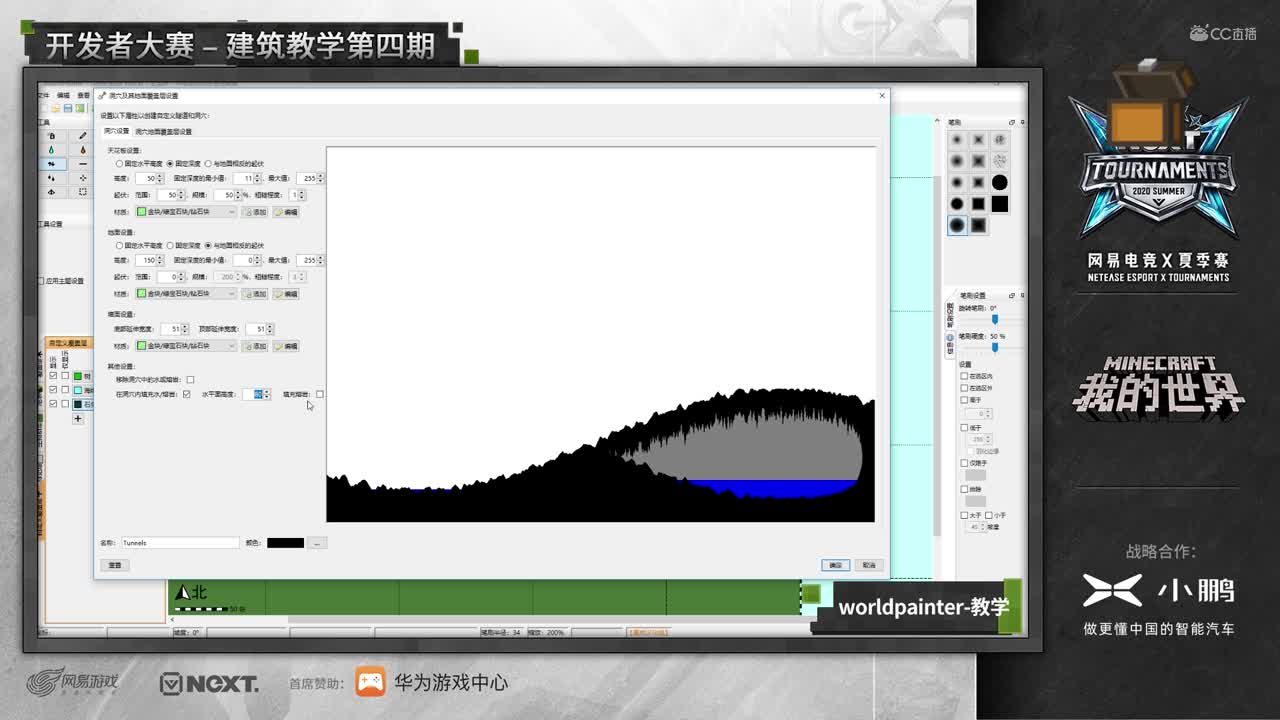Screen dimensions: 1280x720
Task: Cancel the dialog with 取消
Action: 869,565
